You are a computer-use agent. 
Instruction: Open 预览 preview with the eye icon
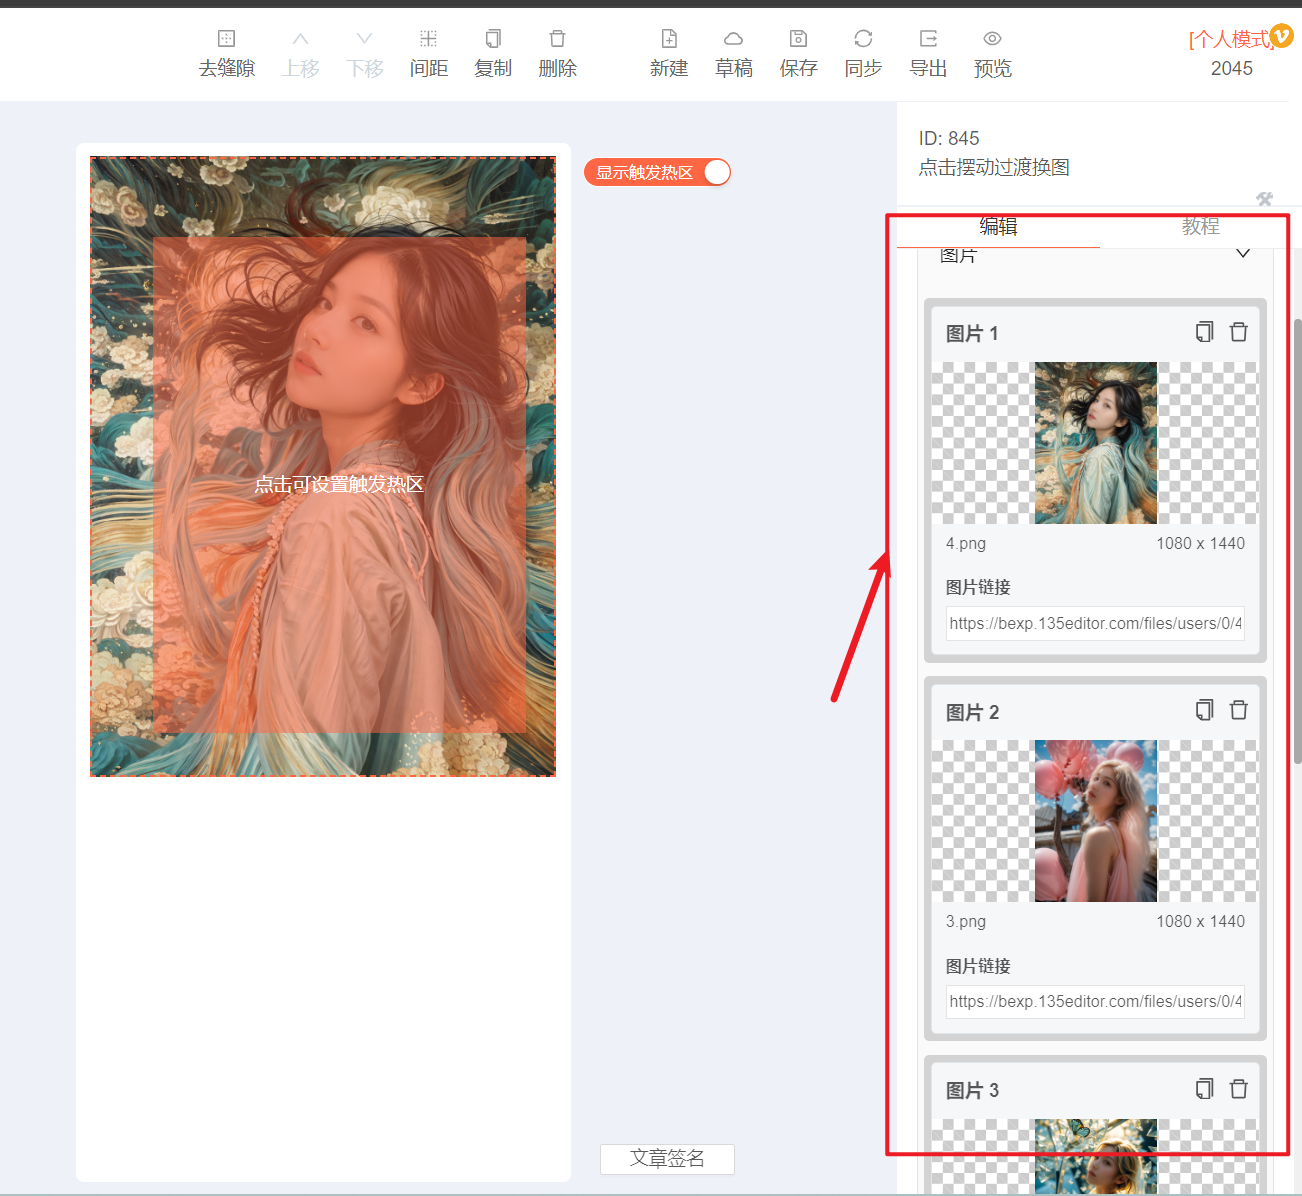coord(993,39)
